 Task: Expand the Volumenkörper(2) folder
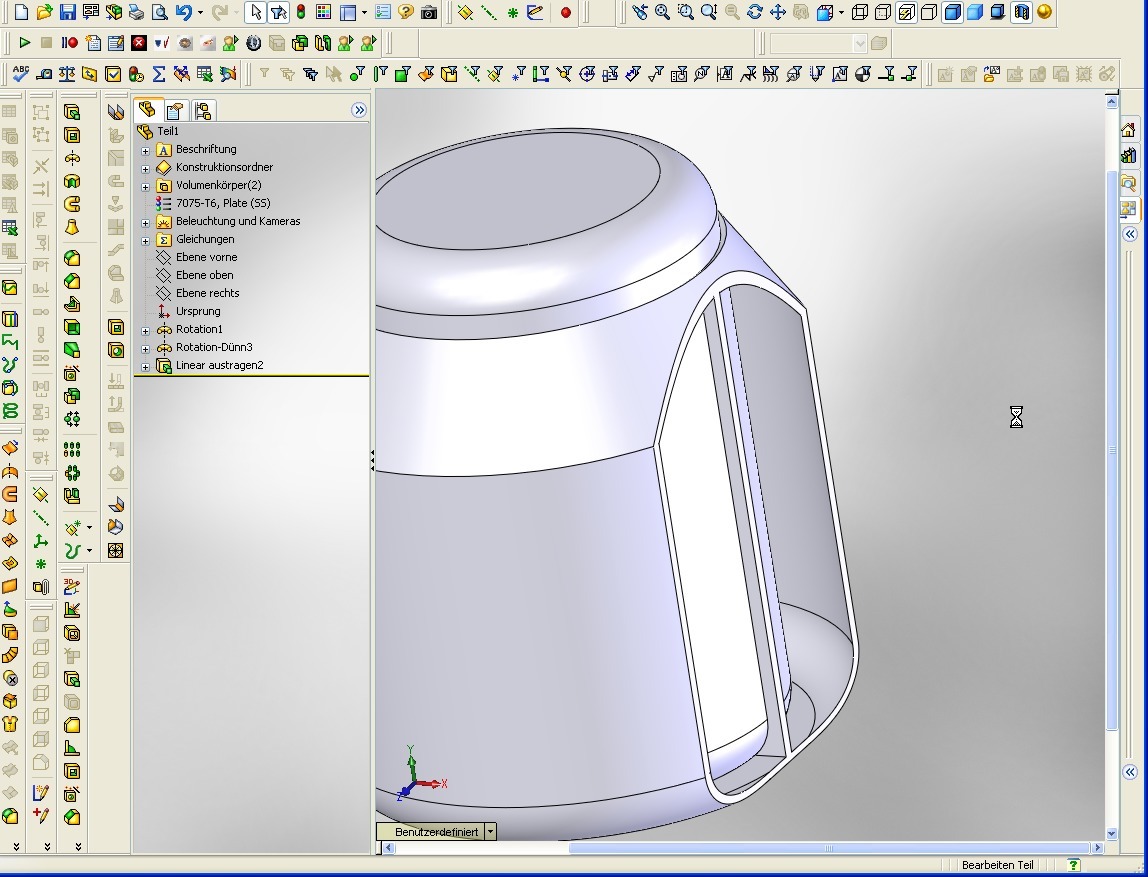coord(145,186)
